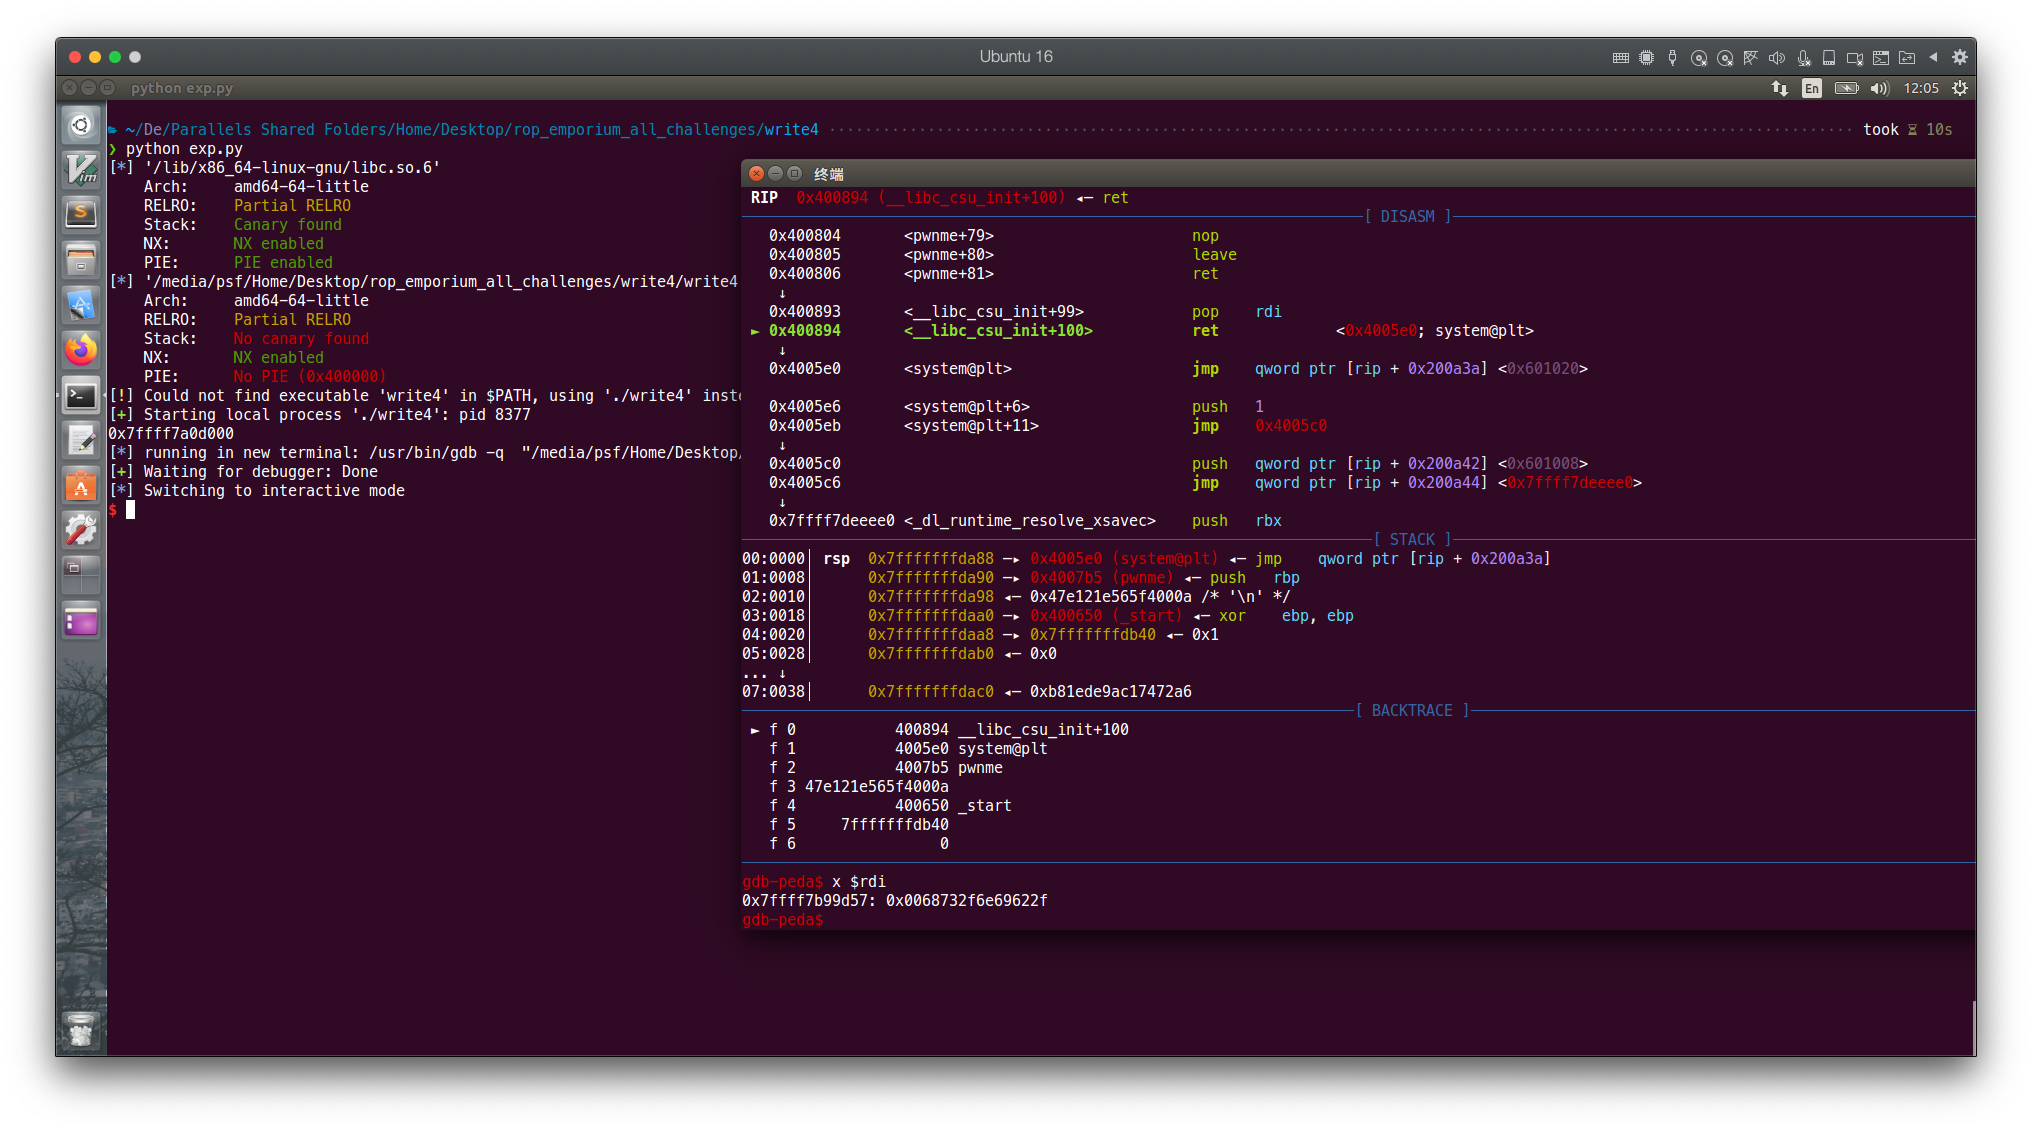Open Sublime Text from the dock
Image resolution: width=2032 pixels, height=1130 pixels.
pyautogui.click(x=81, y=213)
